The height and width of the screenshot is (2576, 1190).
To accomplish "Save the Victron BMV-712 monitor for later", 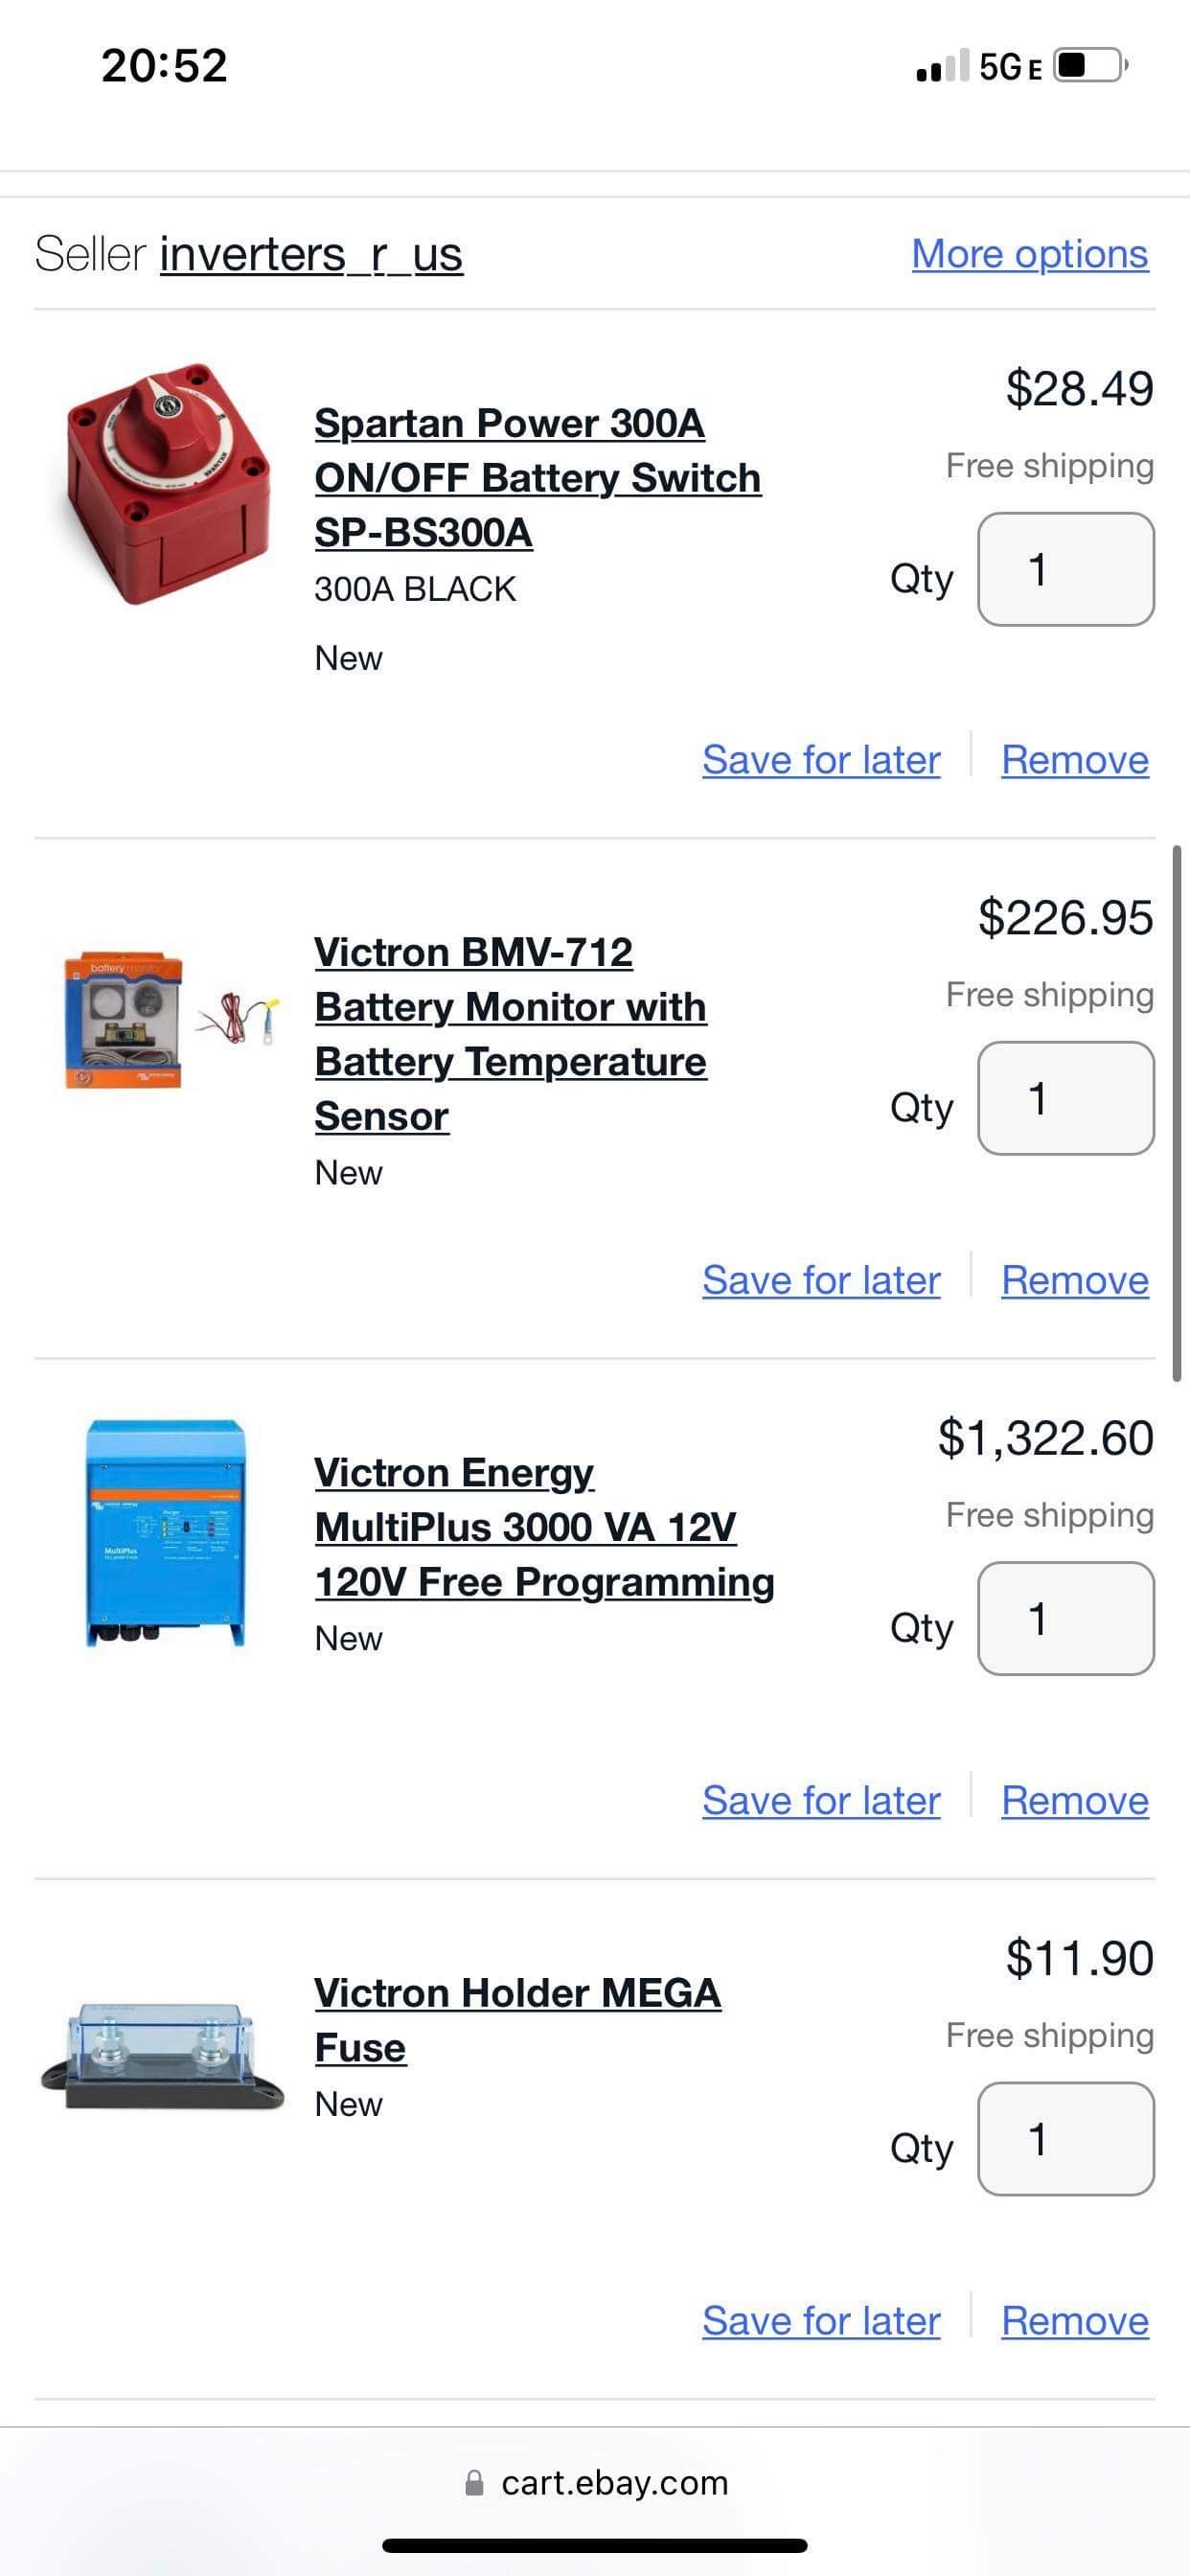I will point(821,1280).
